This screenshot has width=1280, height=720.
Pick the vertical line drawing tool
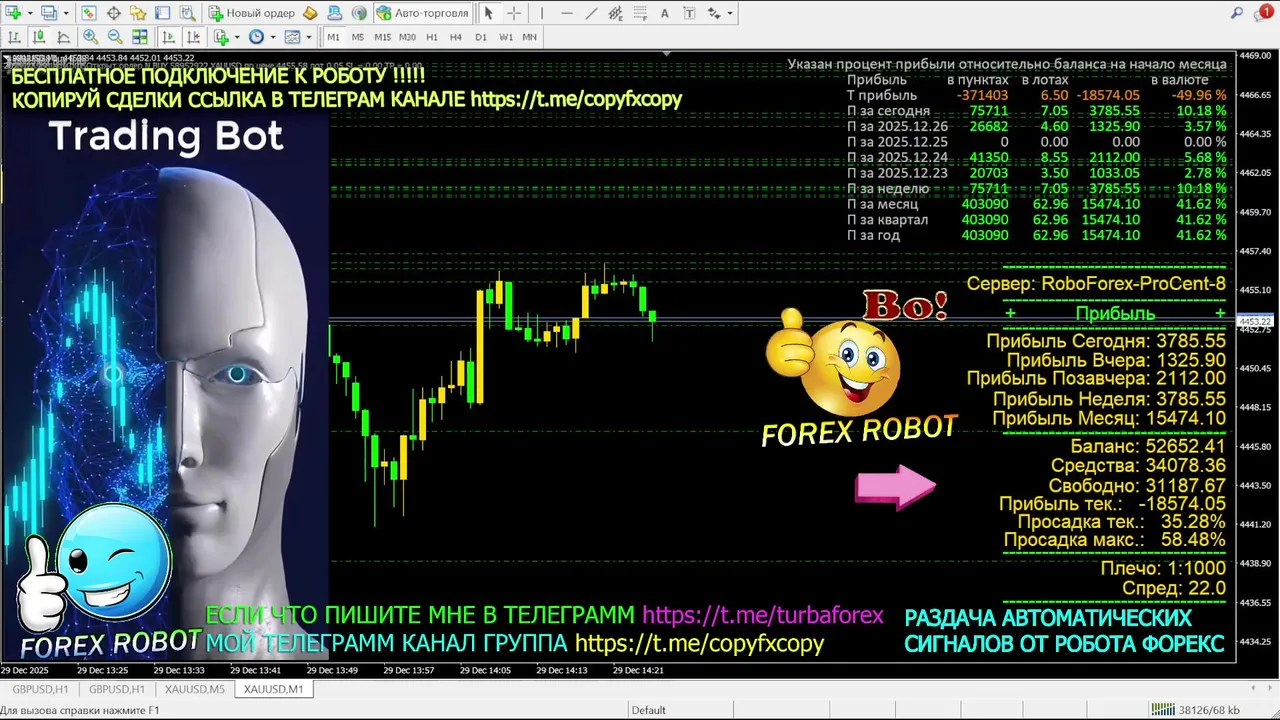pos(542,13)
